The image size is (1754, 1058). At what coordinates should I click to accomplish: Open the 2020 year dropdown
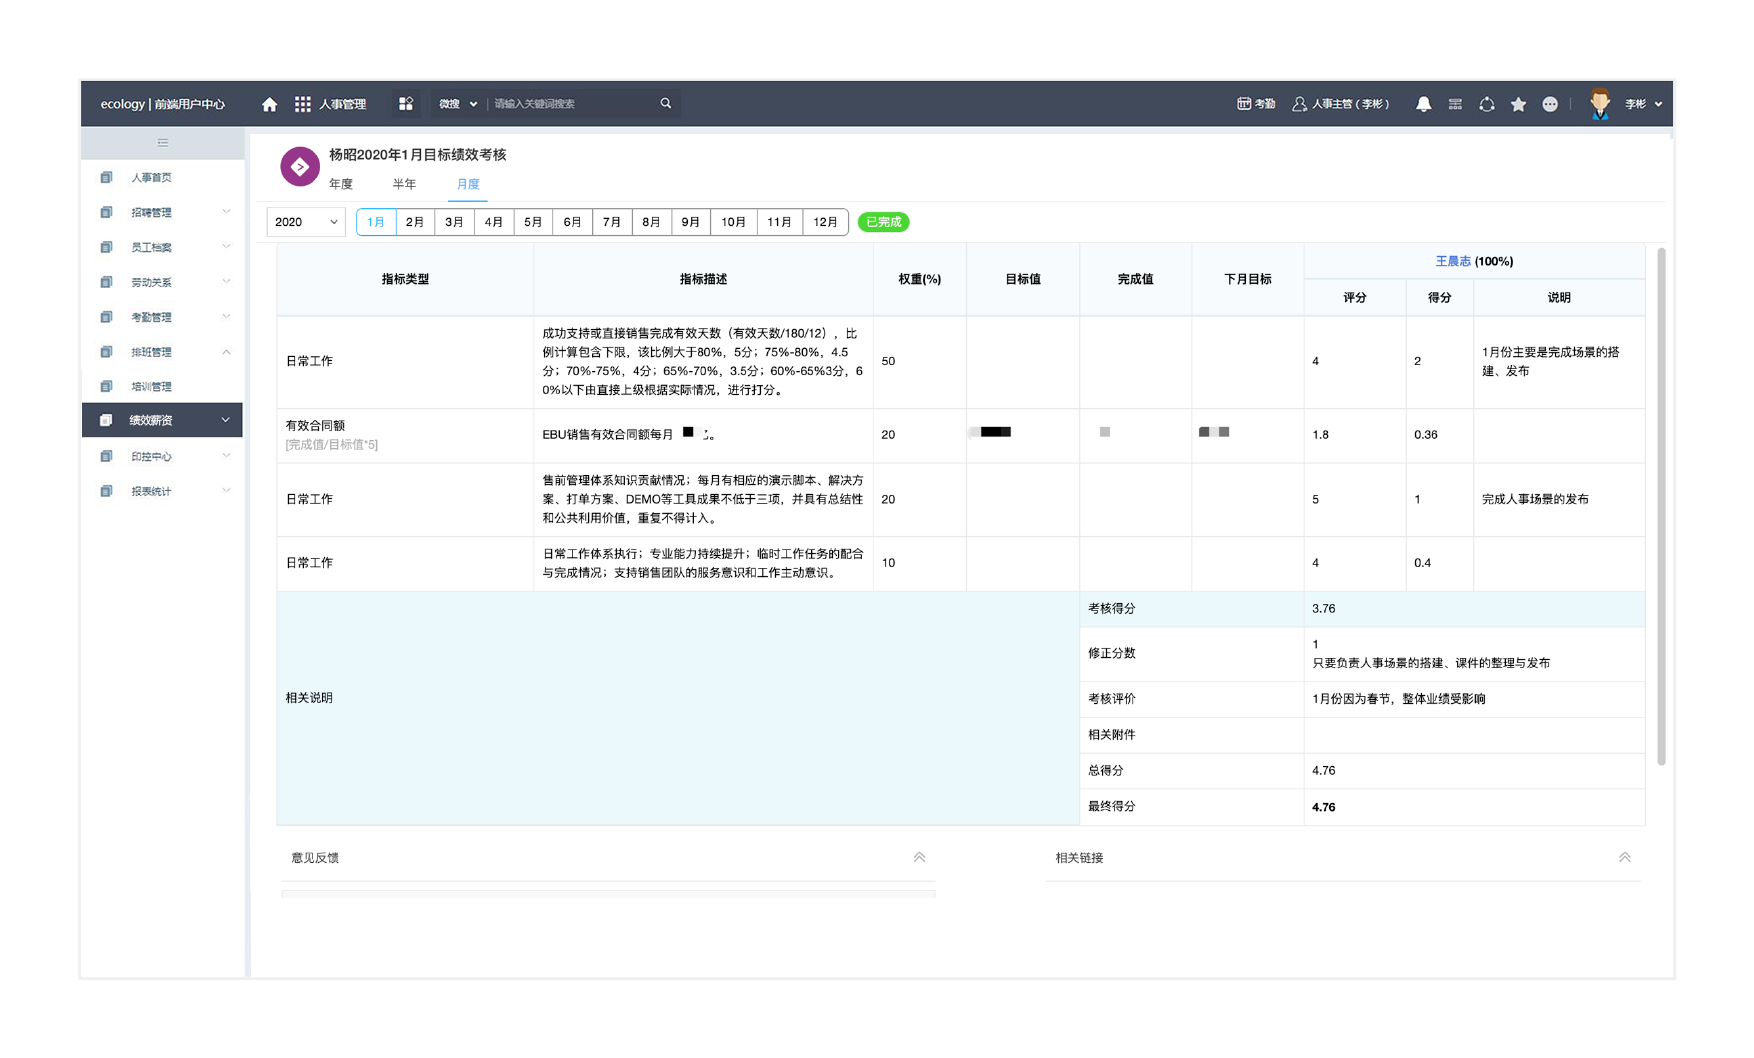306,222
